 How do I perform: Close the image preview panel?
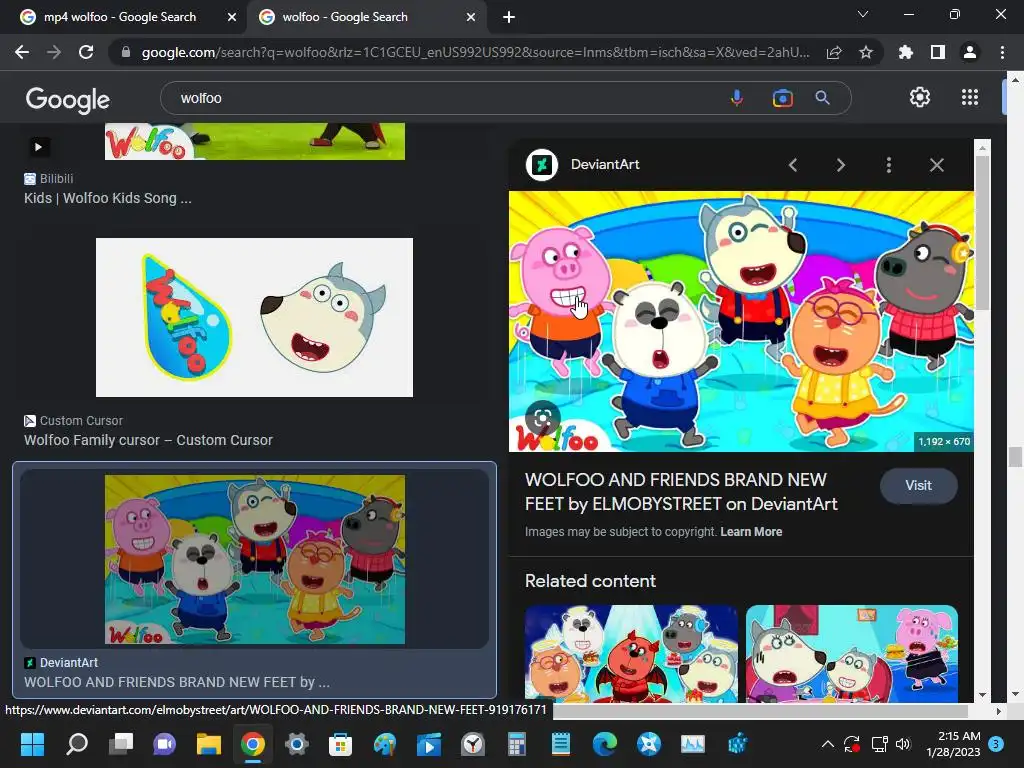tap(936, 165)
